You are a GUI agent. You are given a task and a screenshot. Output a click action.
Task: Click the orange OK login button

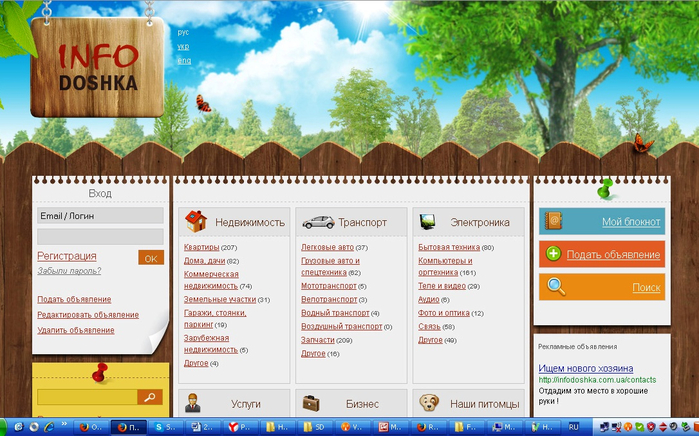(151, 258)
